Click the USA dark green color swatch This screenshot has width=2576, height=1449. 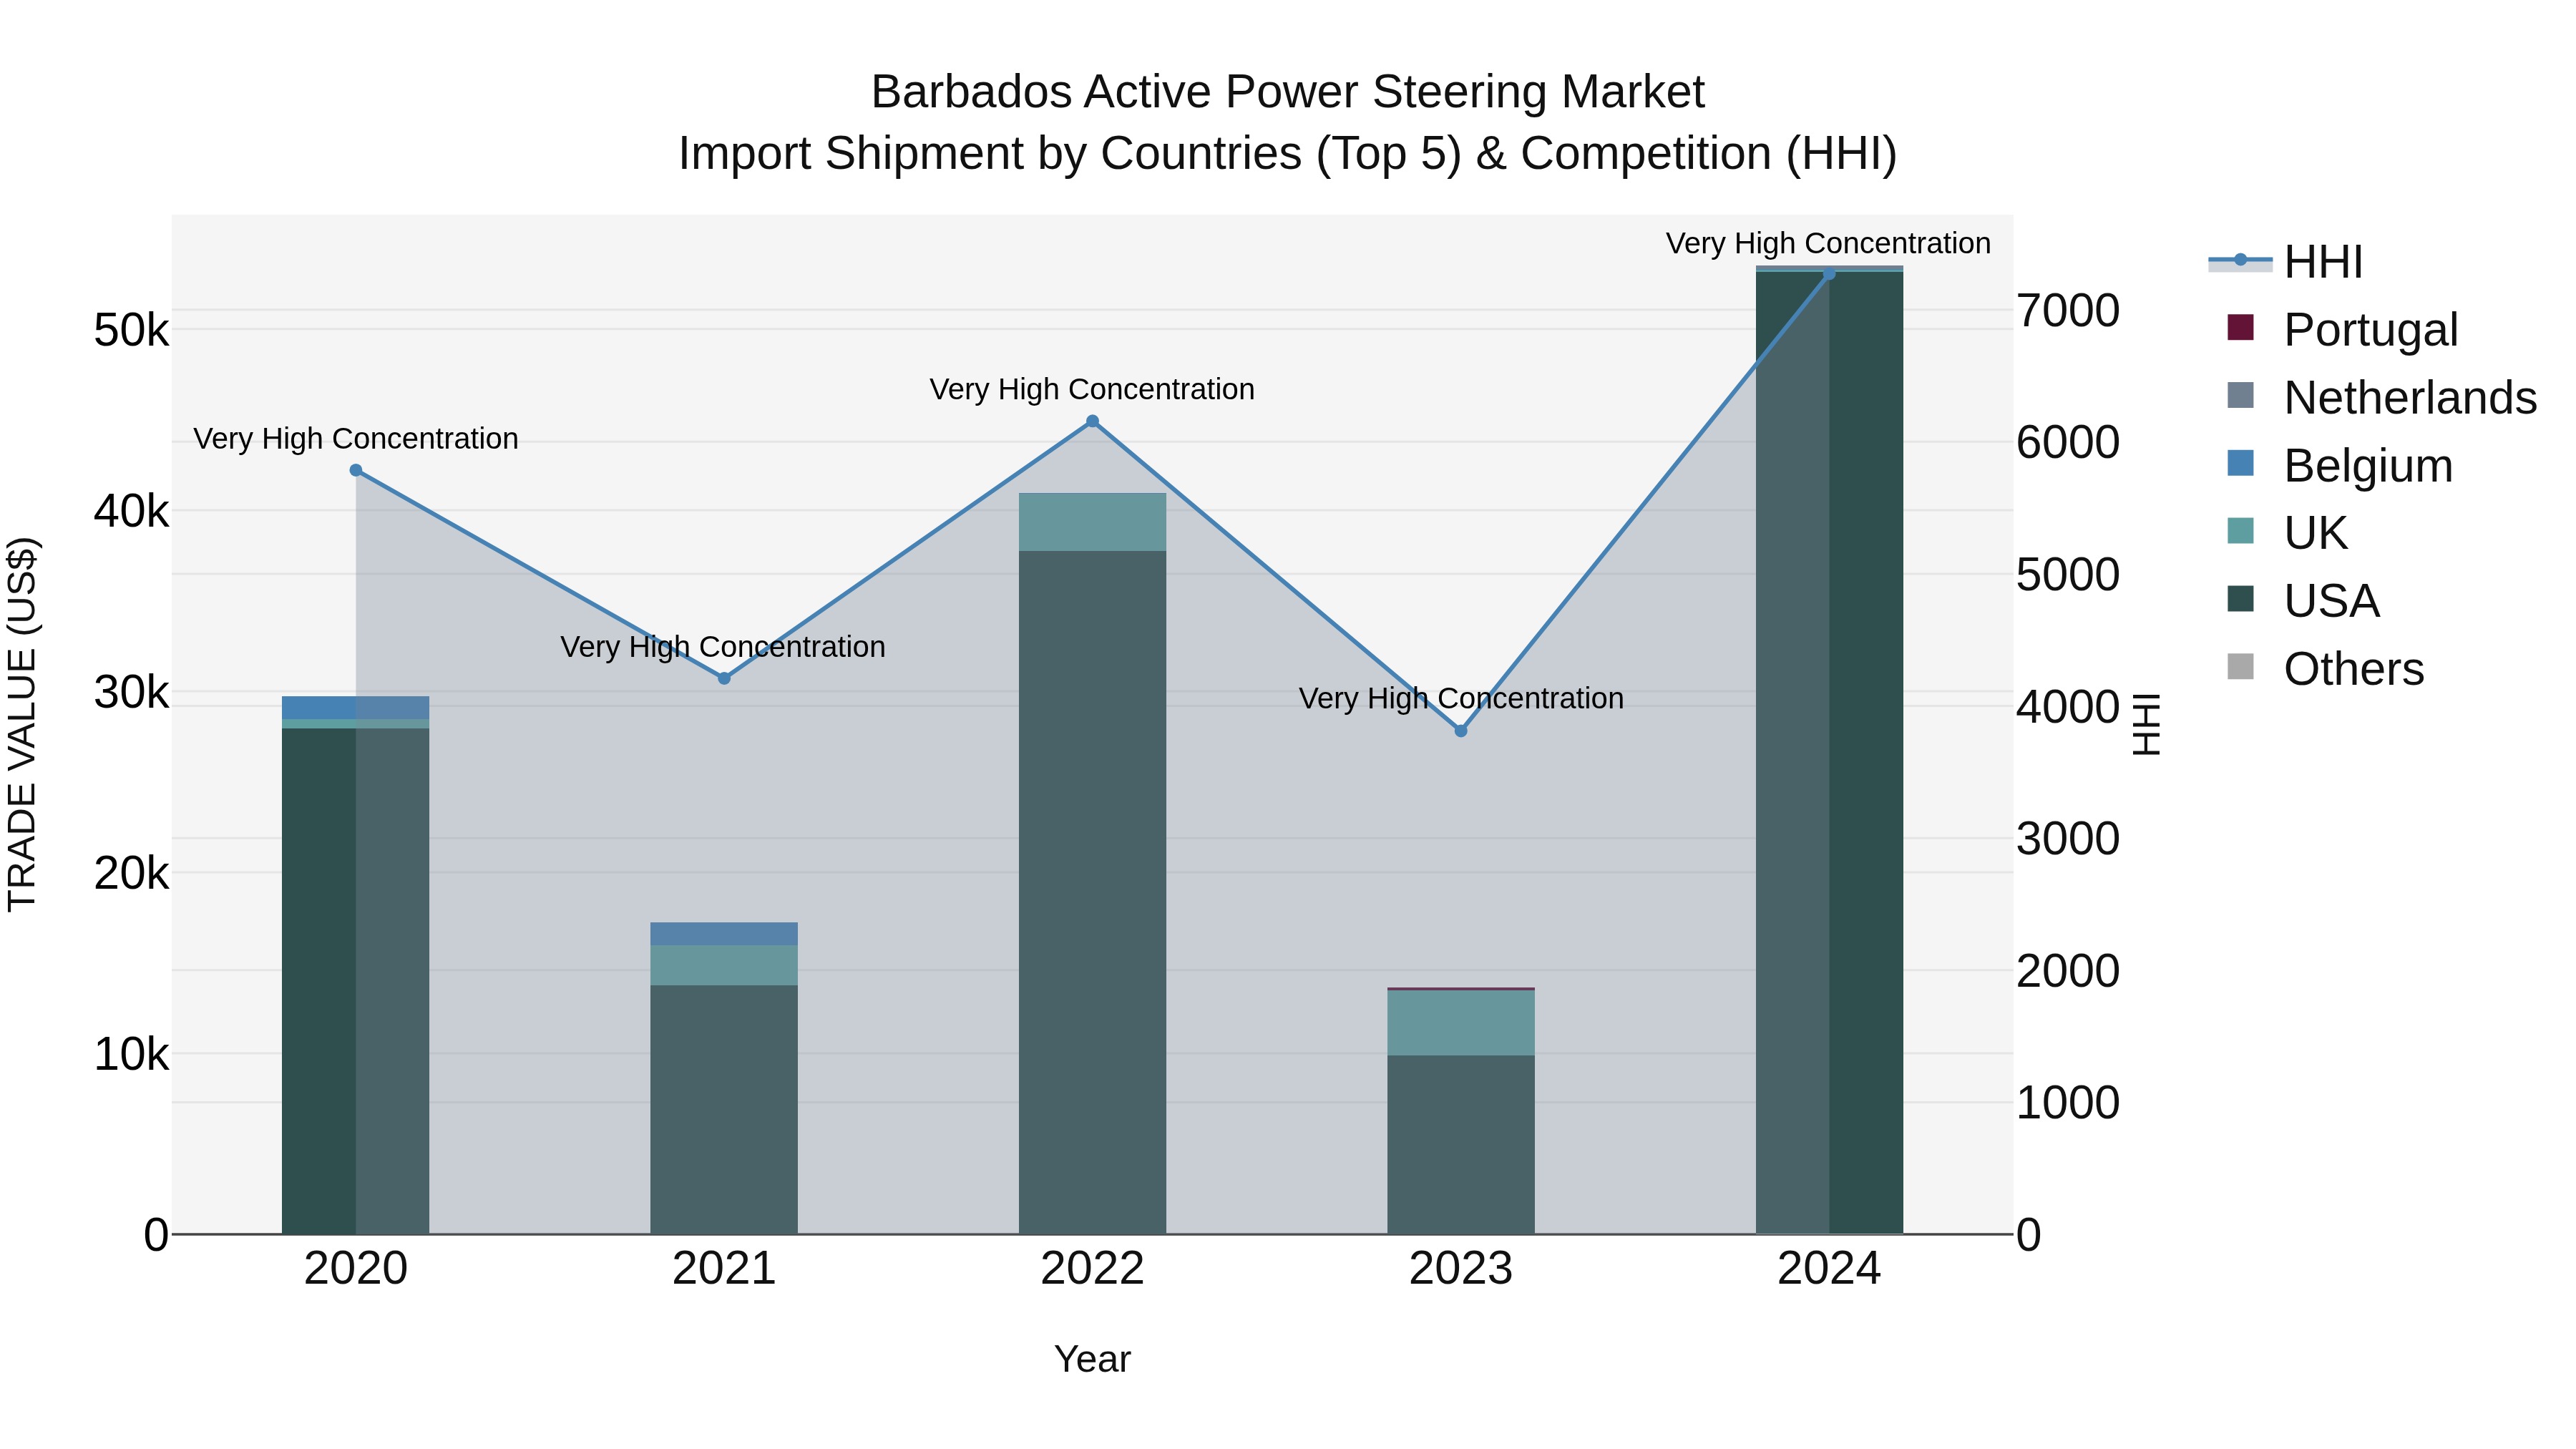[x=2241, y=598]
